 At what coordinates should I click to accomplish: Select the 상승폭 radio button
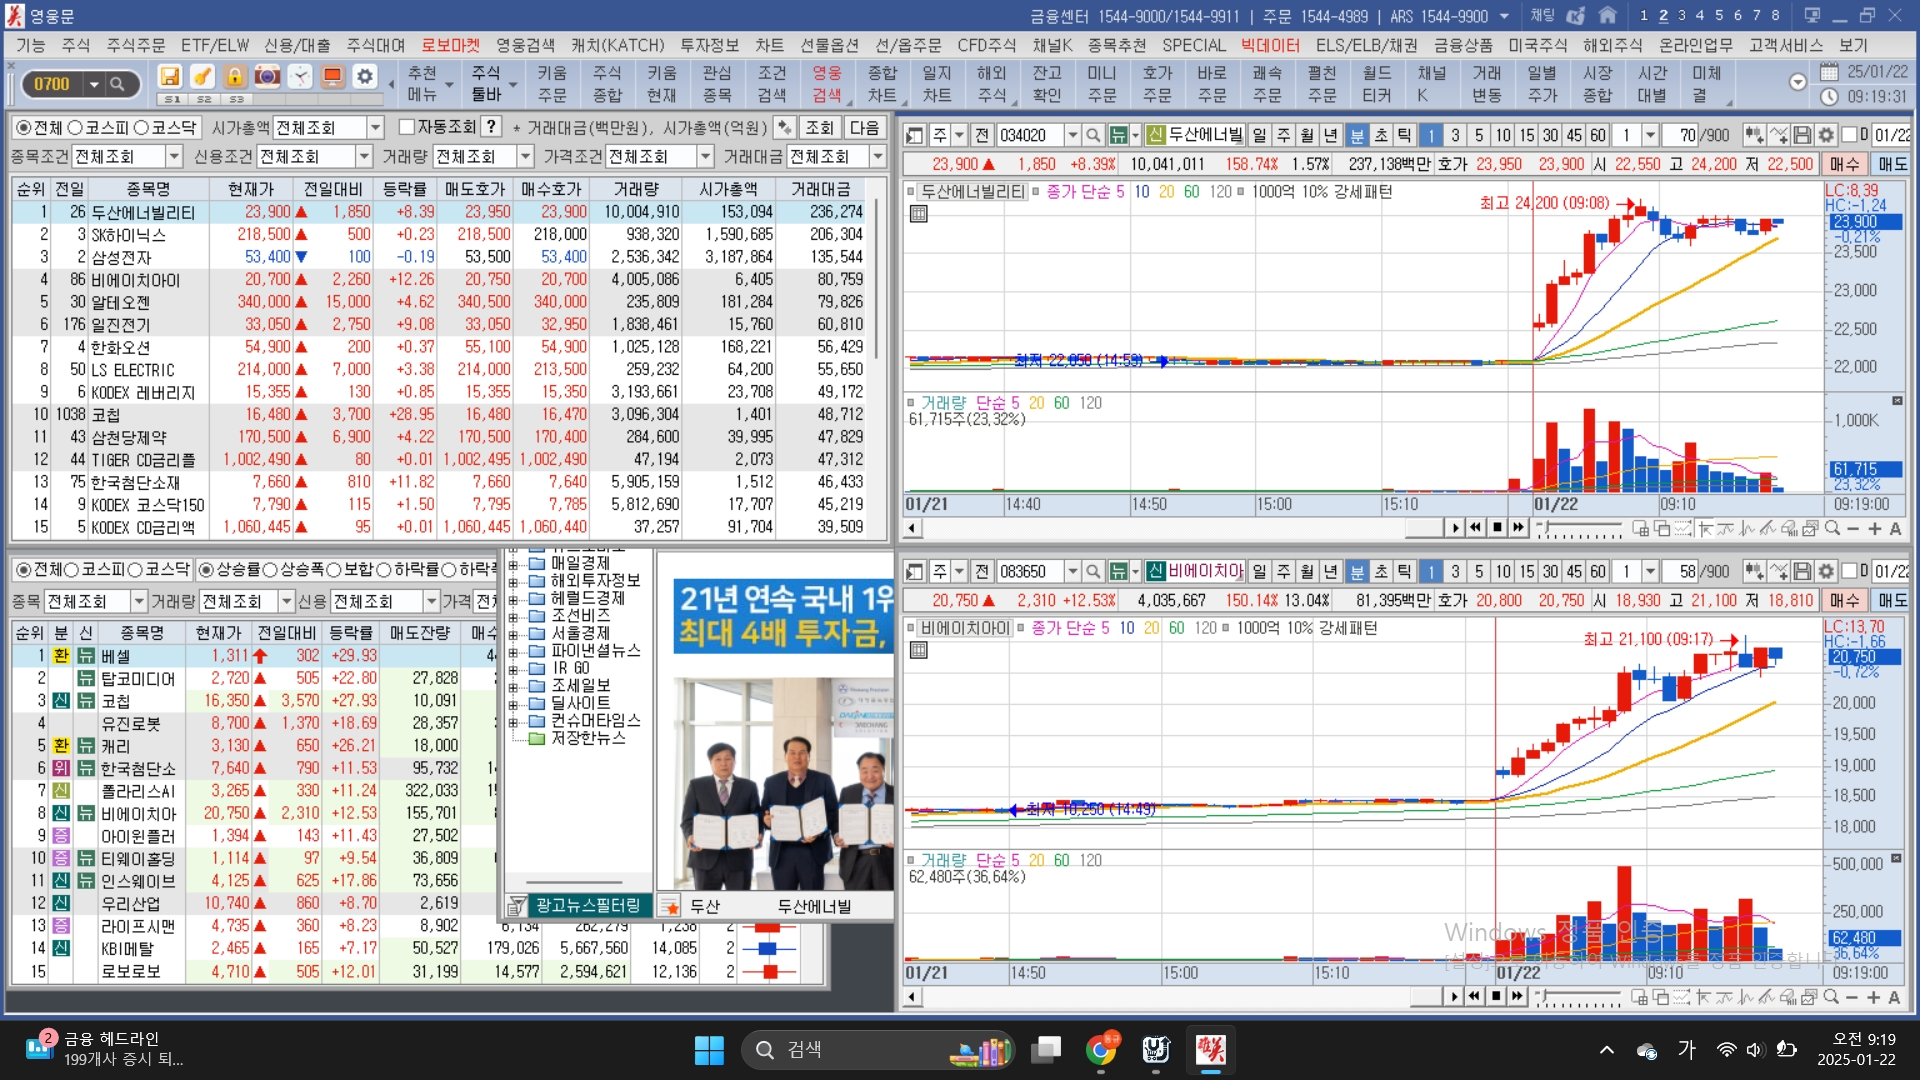tap(270, 570)
